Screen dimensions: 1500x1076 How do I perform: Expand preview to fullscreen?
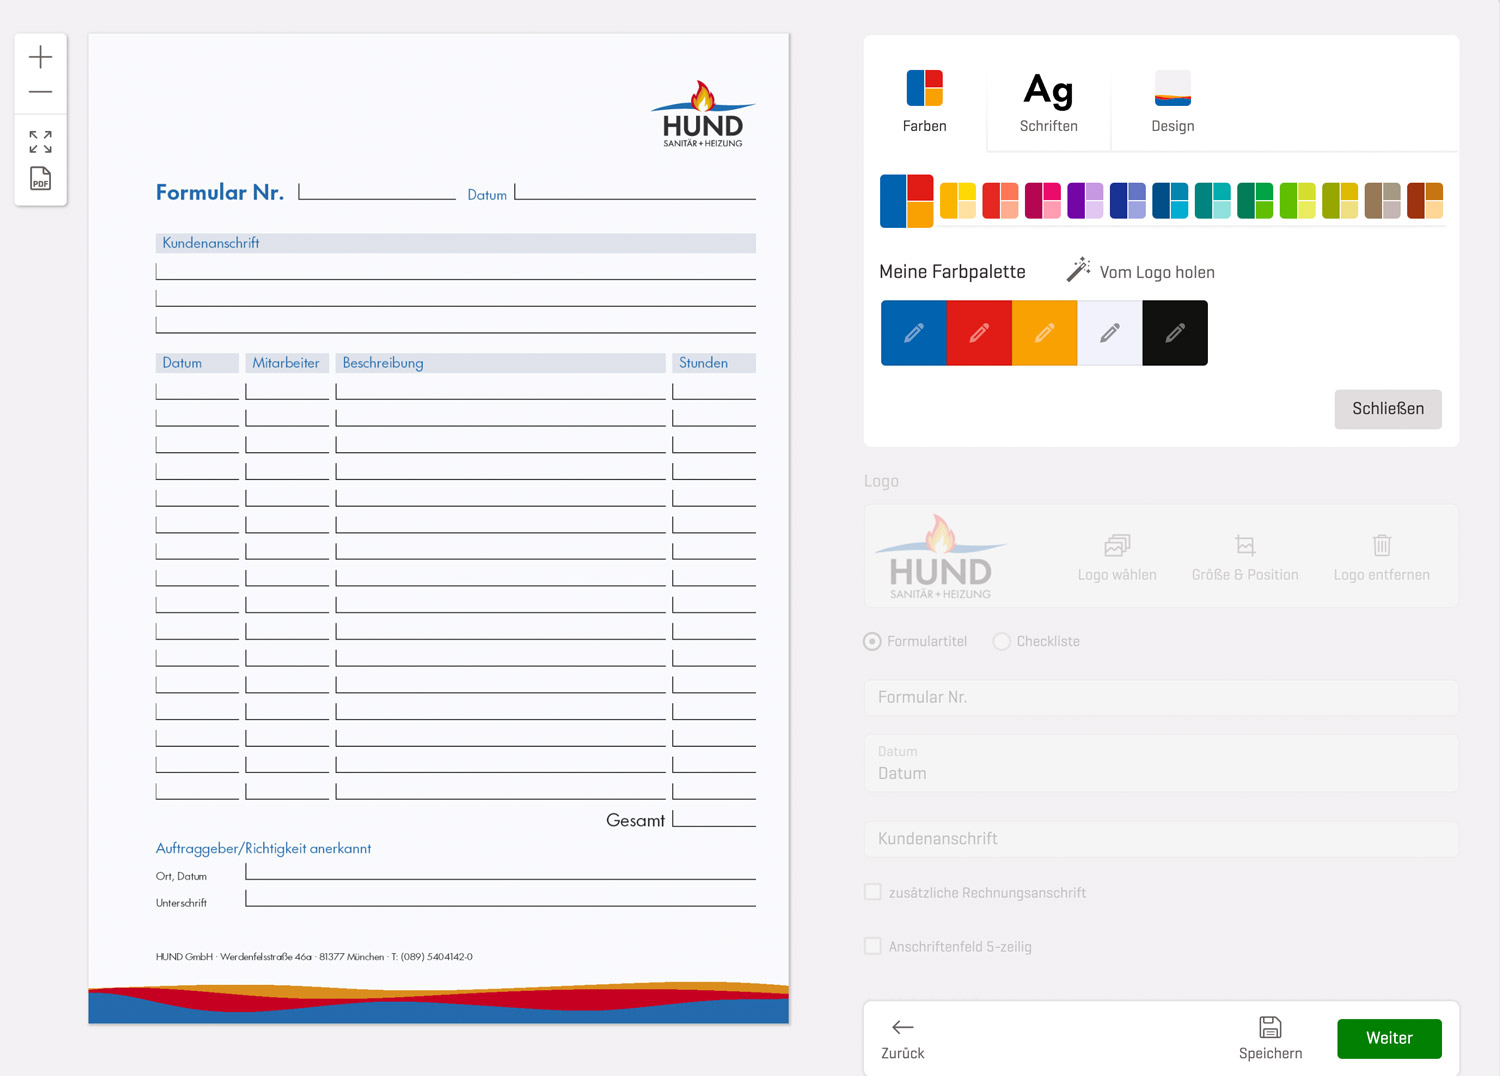[x=40, y=142]
